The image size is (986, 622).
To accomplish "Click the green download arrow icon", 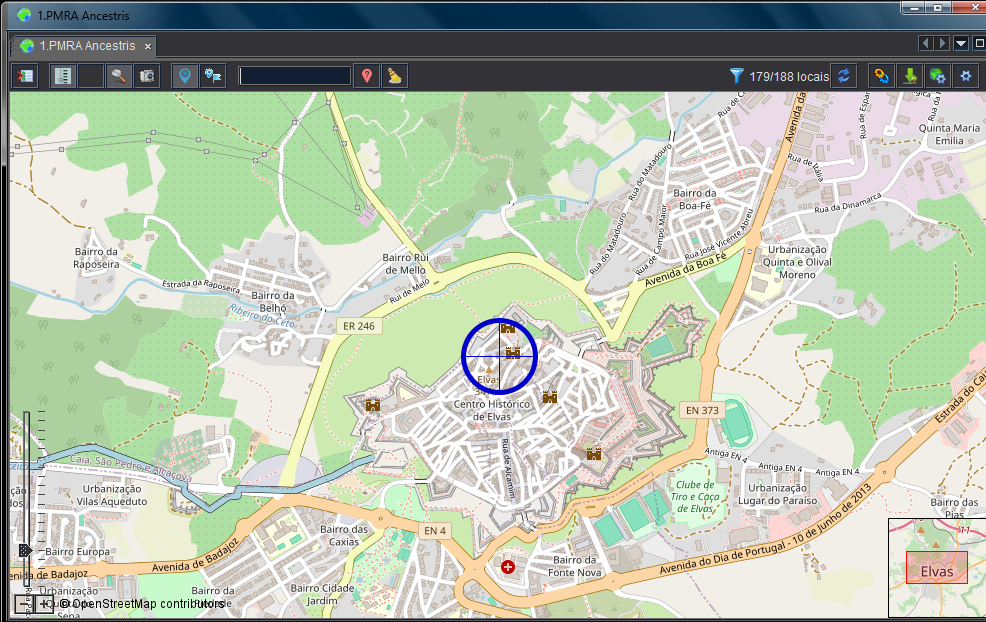I will [x=910, y=76].
